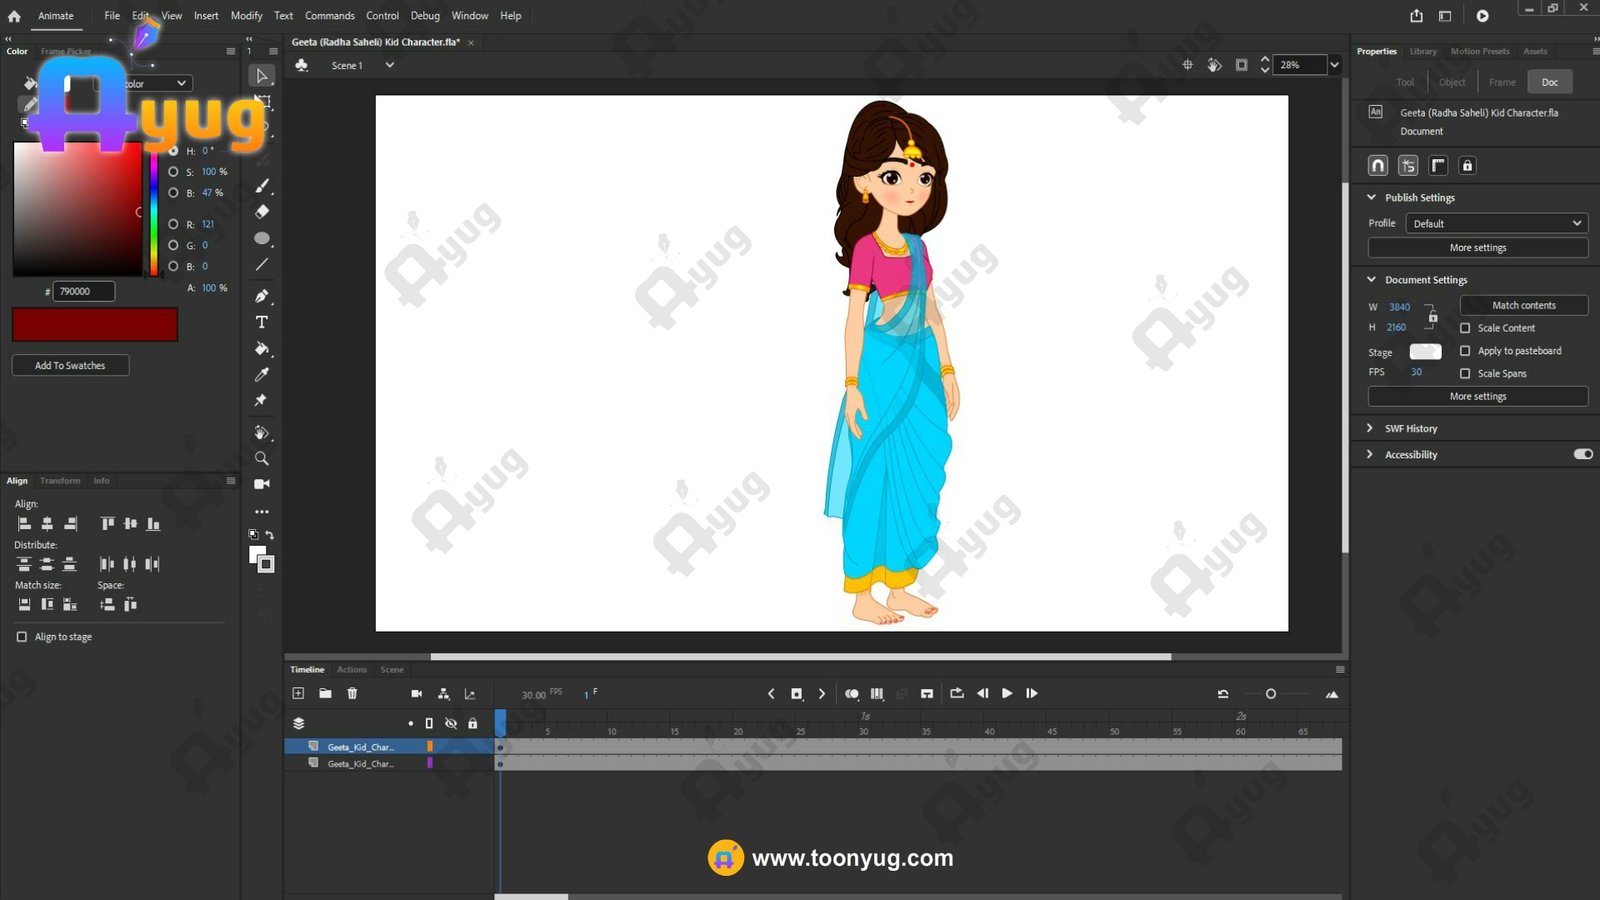Click Add To Swatches button
Viewport: 1600px width, 900px height.
[x=70, y=365]
